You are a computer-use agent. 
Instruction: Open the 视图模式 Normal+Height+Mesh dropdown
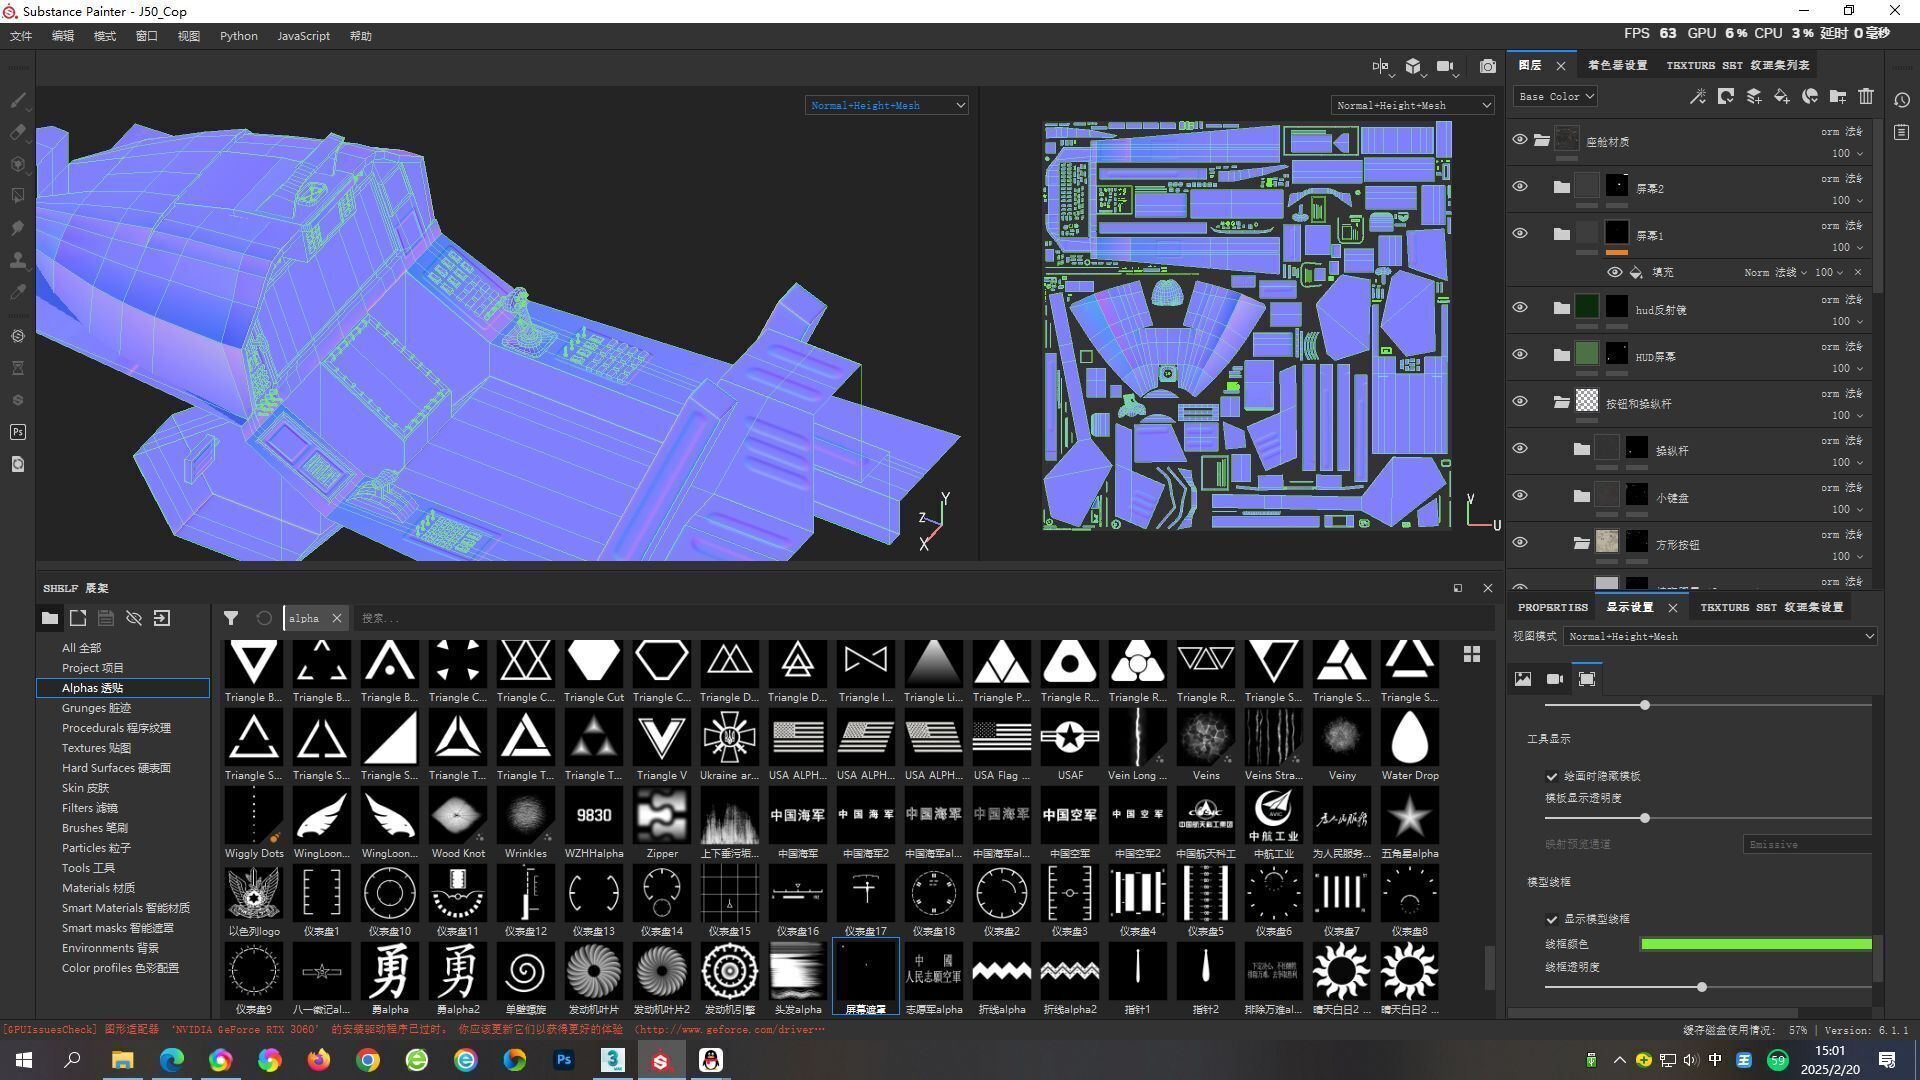(1720, 637)
